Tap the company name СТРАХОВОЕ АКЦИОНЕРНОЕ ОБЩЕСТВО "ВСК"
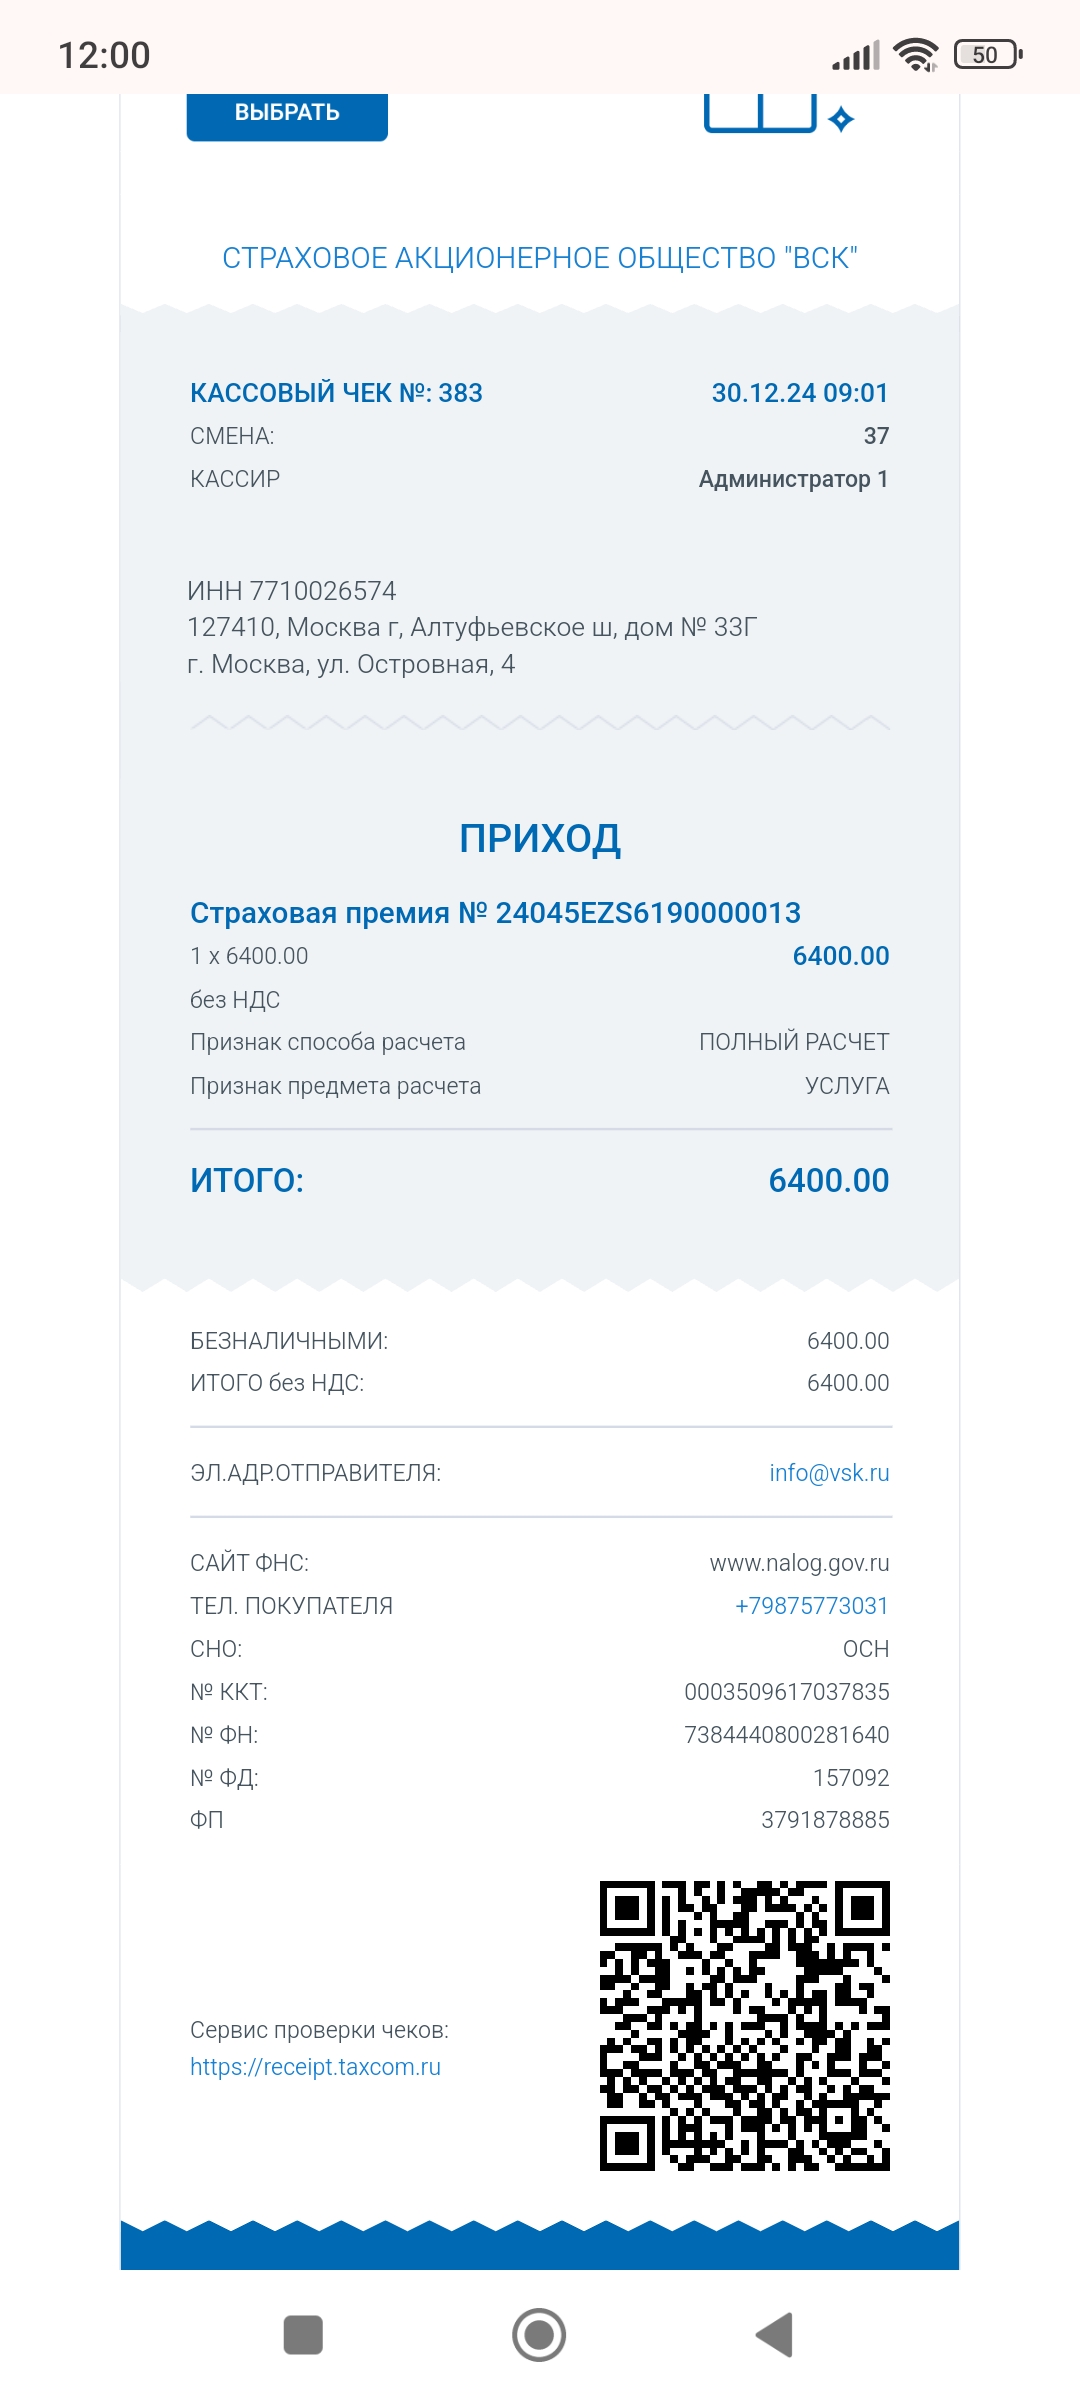This screenshot has height=2400, width=1080. click(x=540, y=258)
